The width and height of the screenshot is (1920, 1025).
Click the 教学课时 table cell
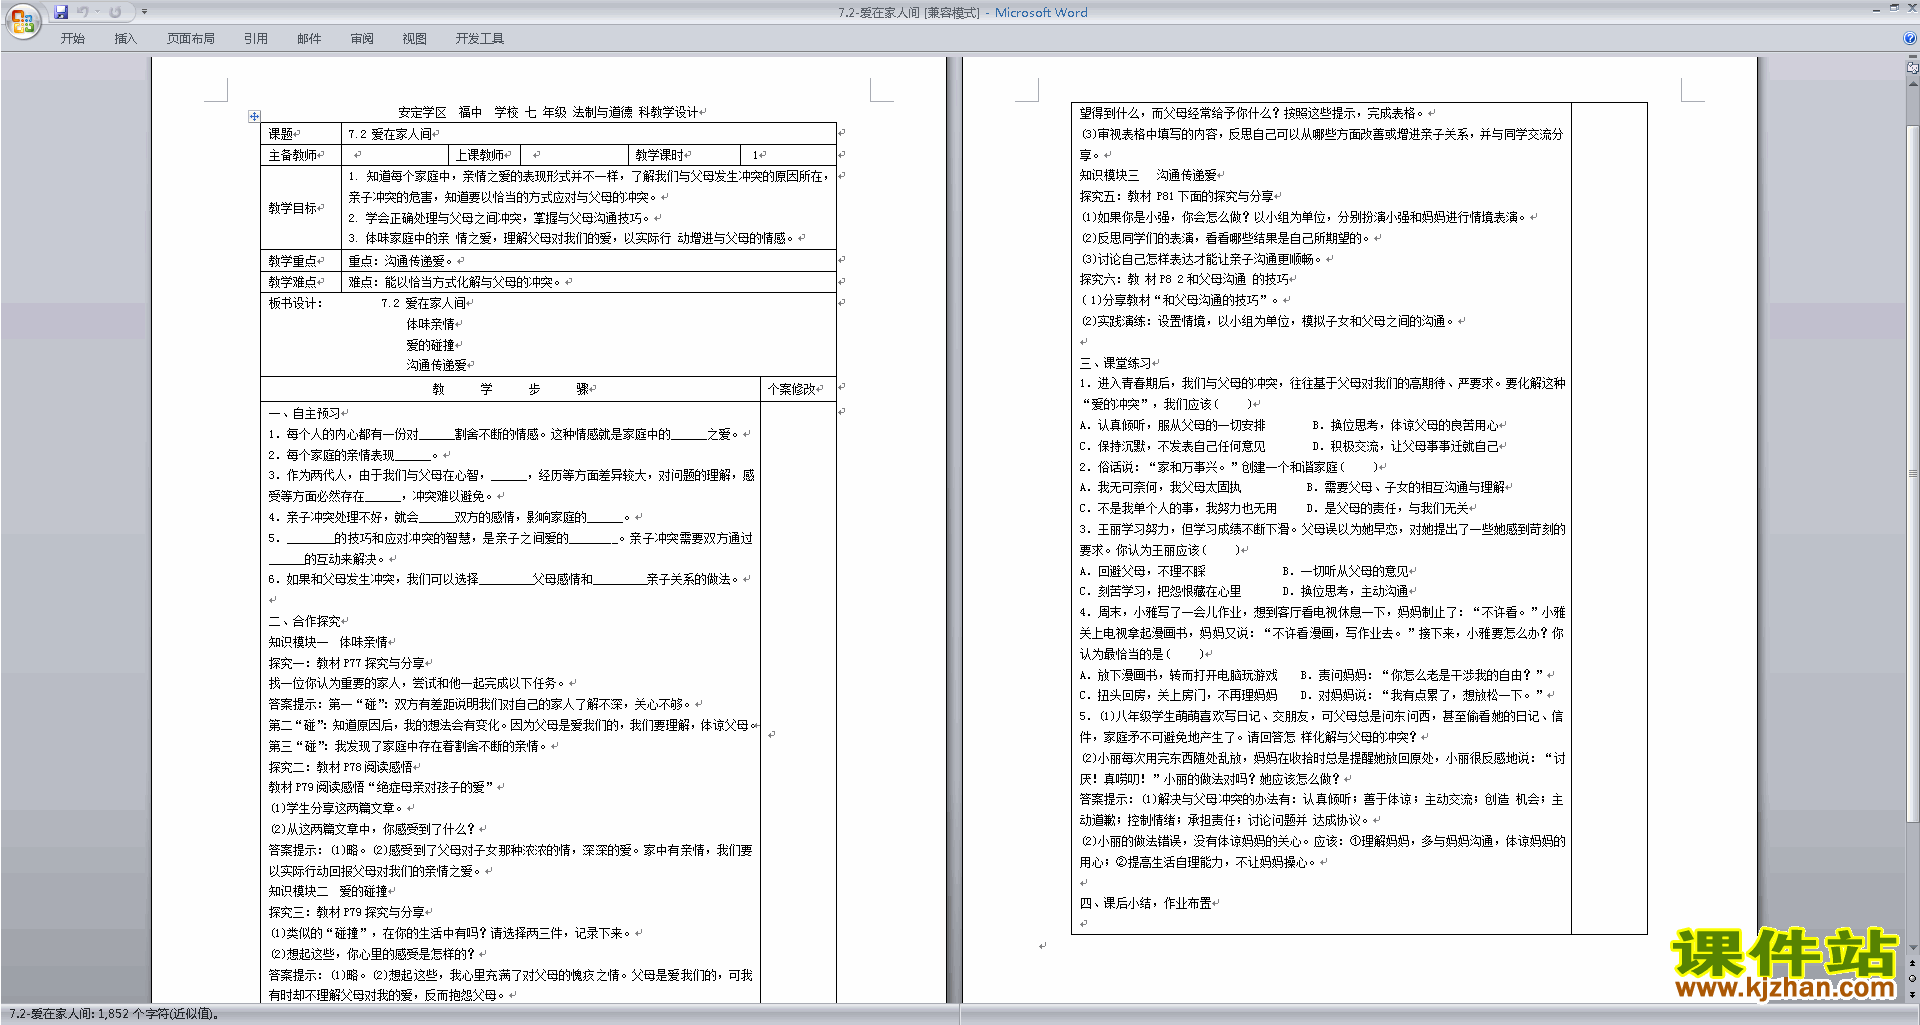click(685, 155)
